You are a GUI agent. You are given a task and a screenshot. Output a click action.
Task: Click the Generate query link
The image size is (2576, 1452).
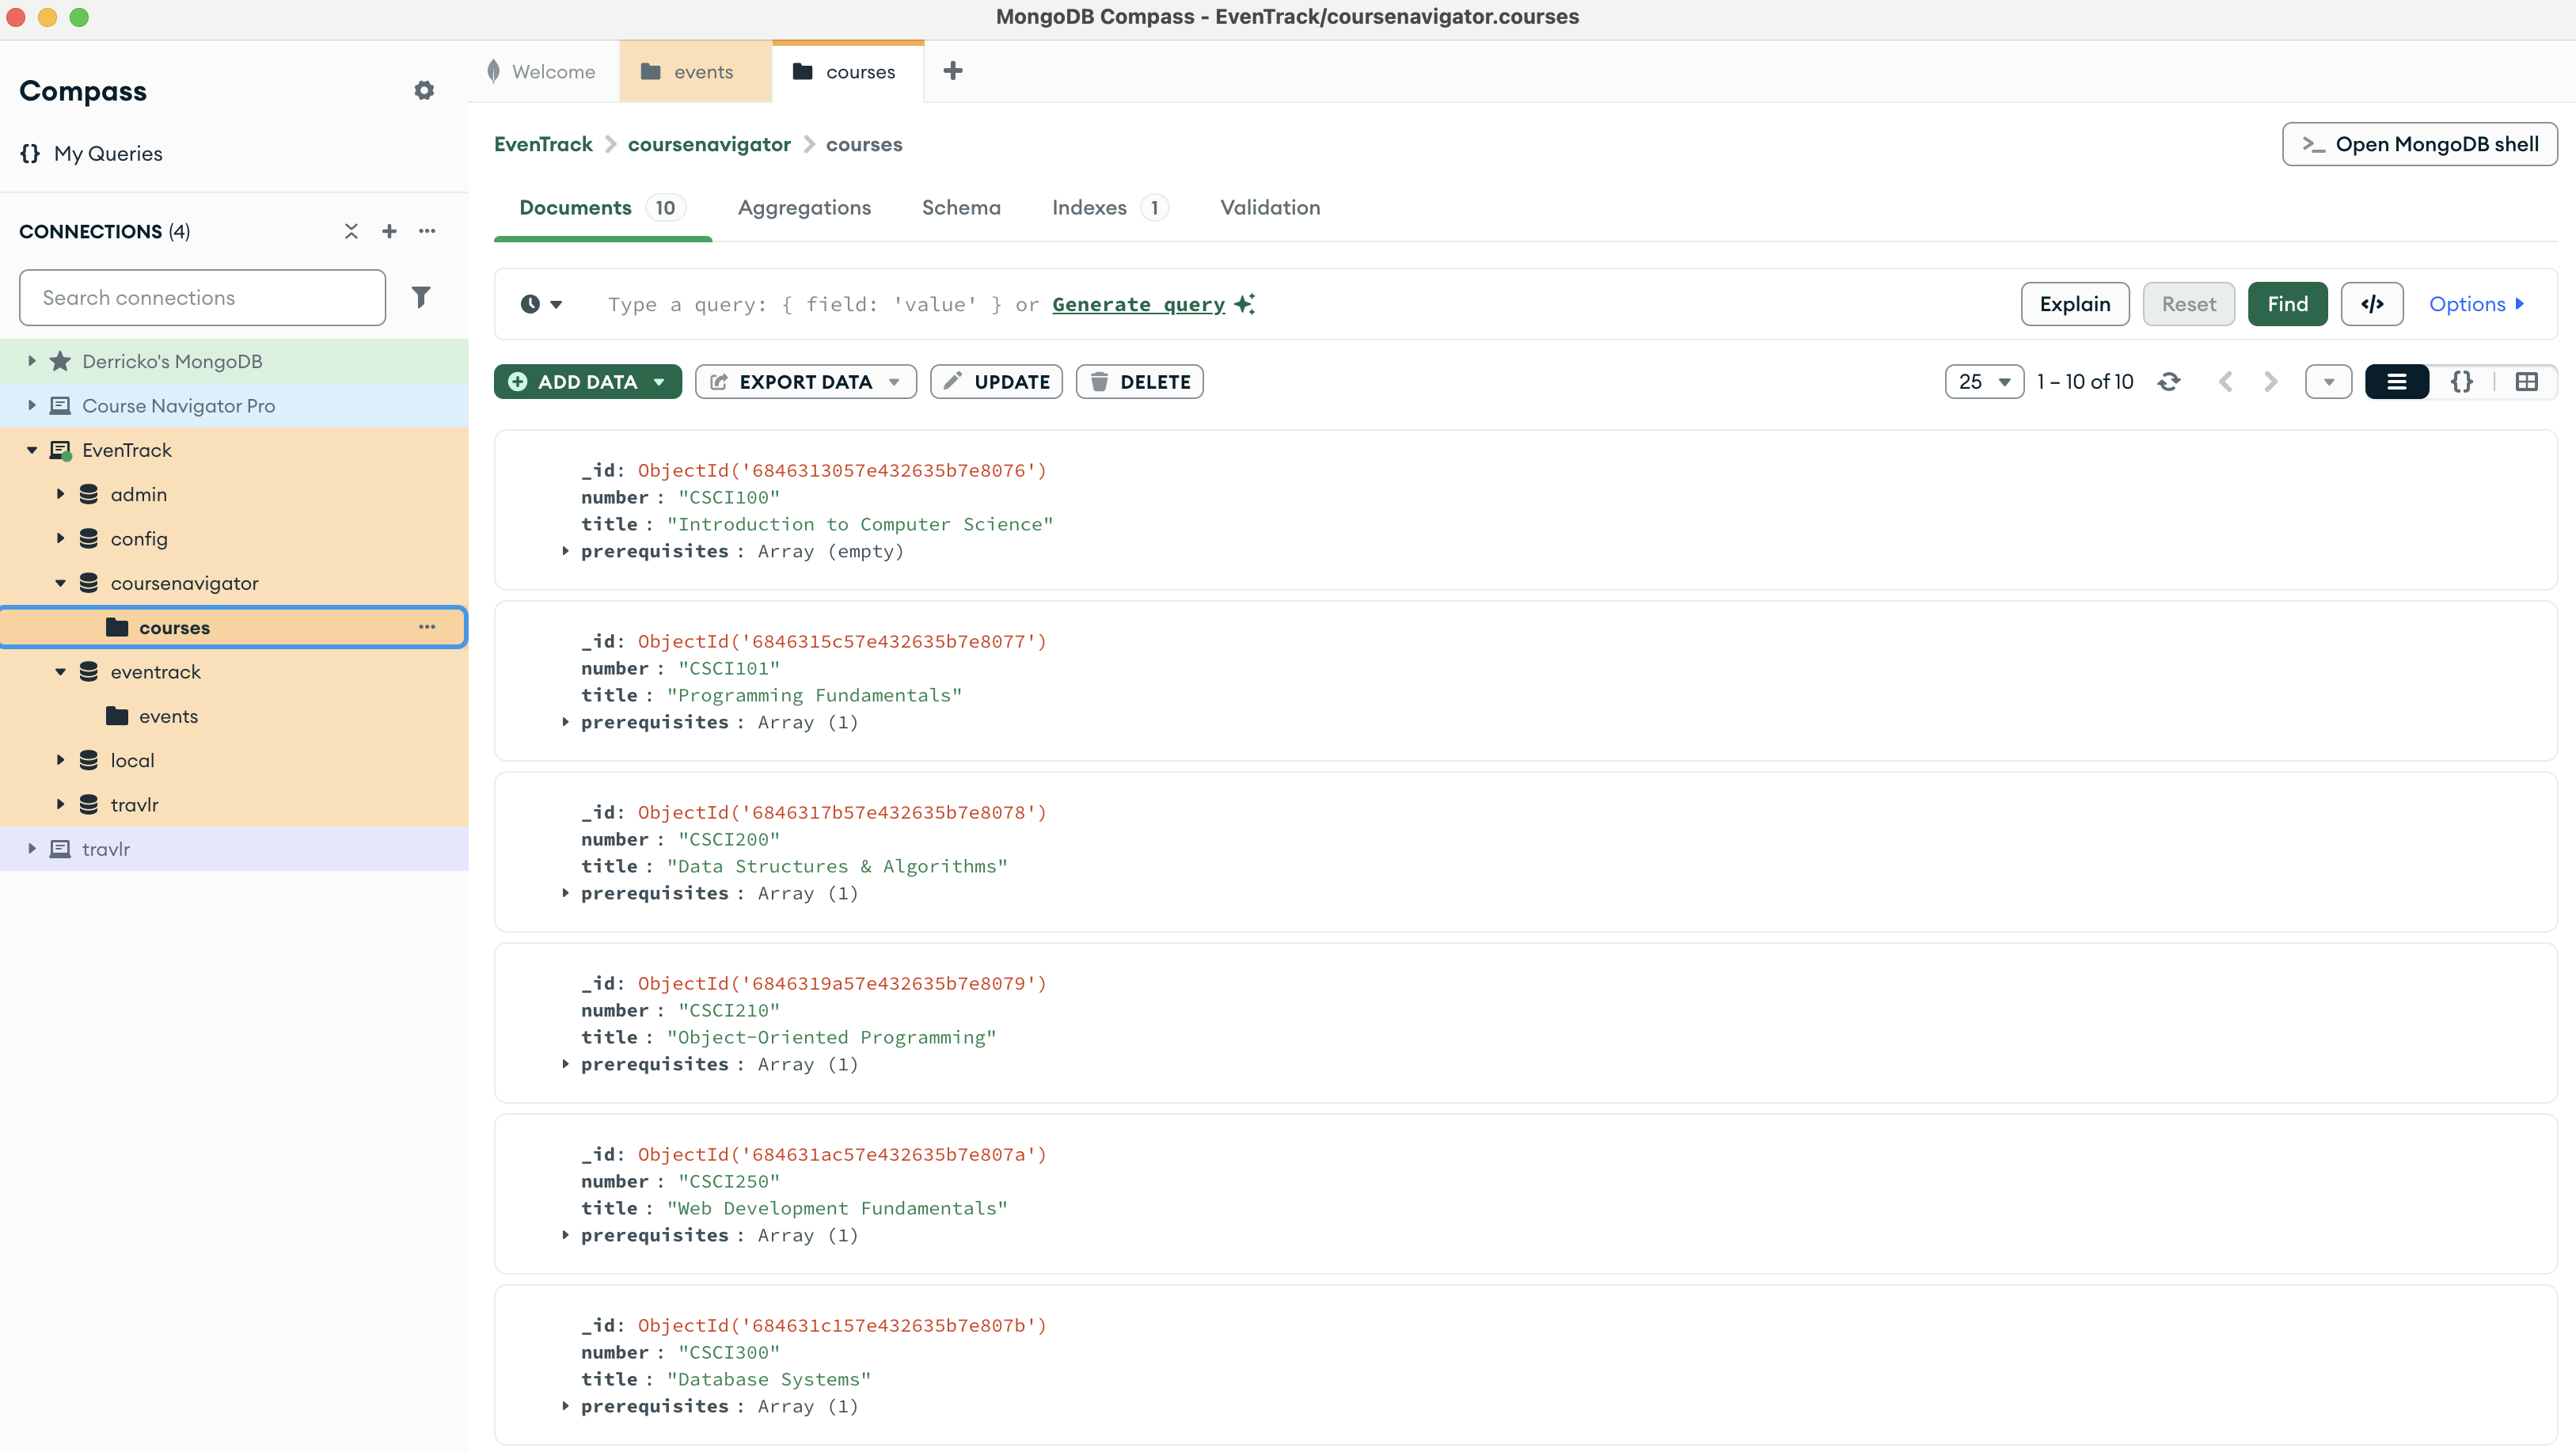(x=1138, y=304)
